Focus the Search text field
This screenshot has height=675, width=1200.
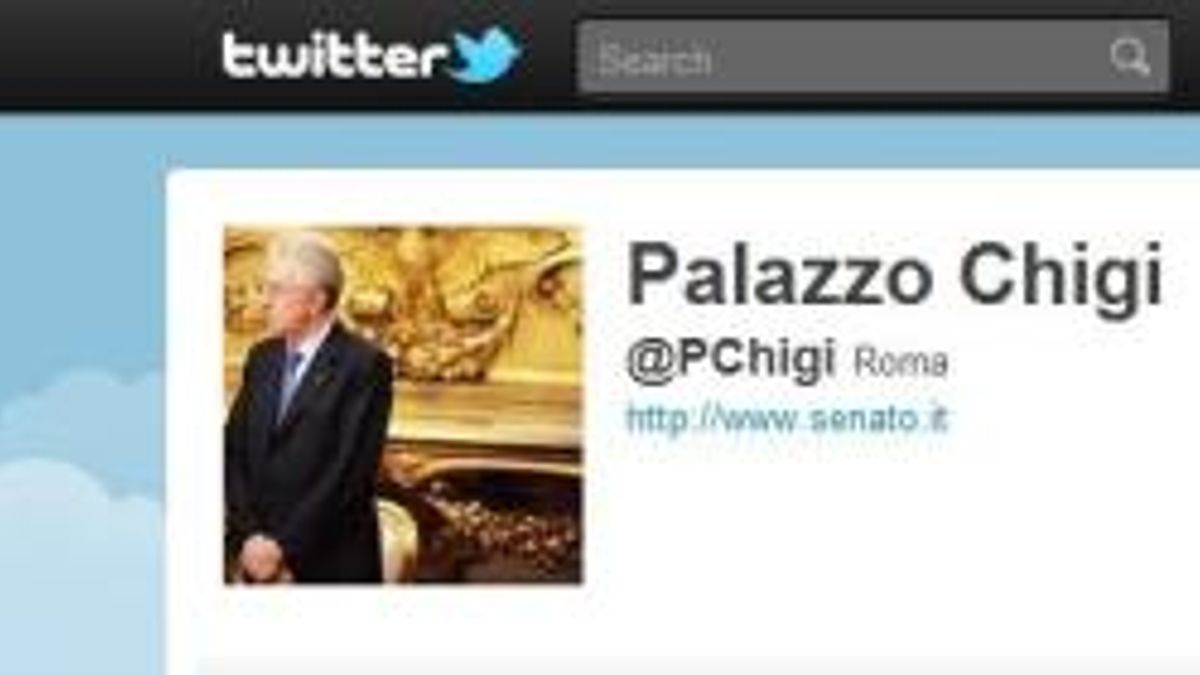[872, 57]
